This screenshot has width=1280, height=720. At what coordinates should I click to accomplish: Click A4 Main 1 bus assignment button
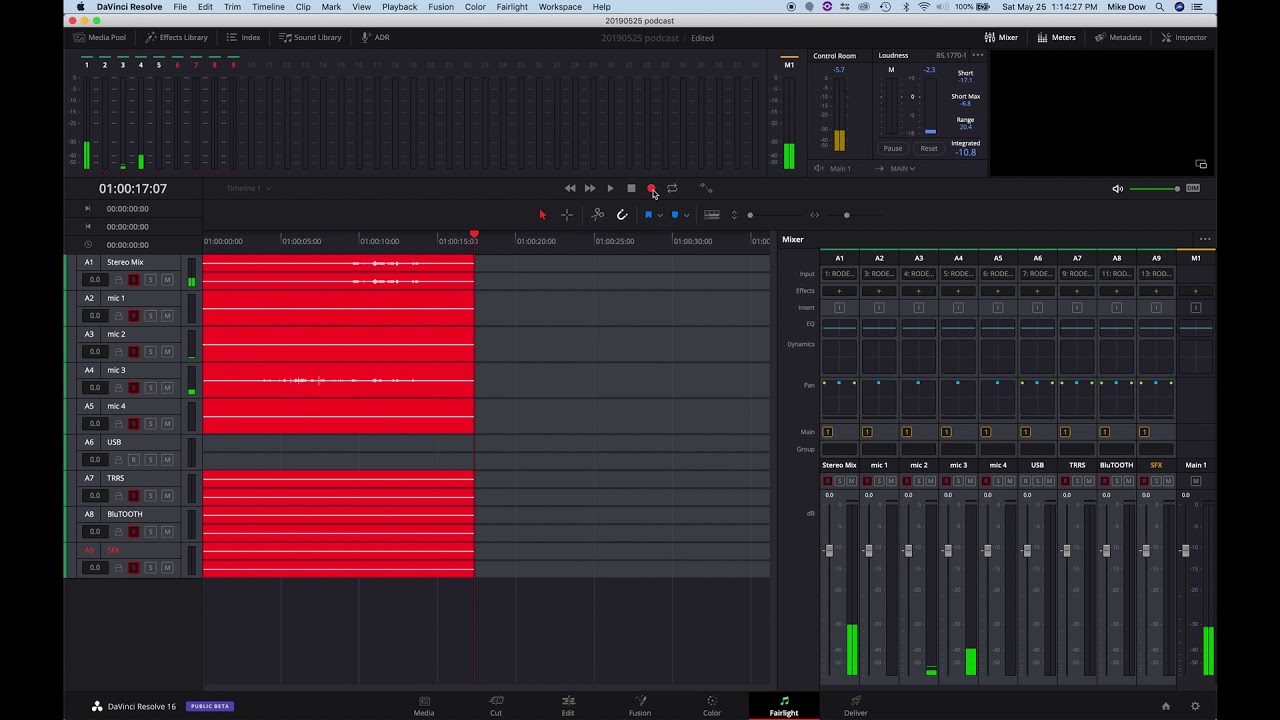point(946,432)
